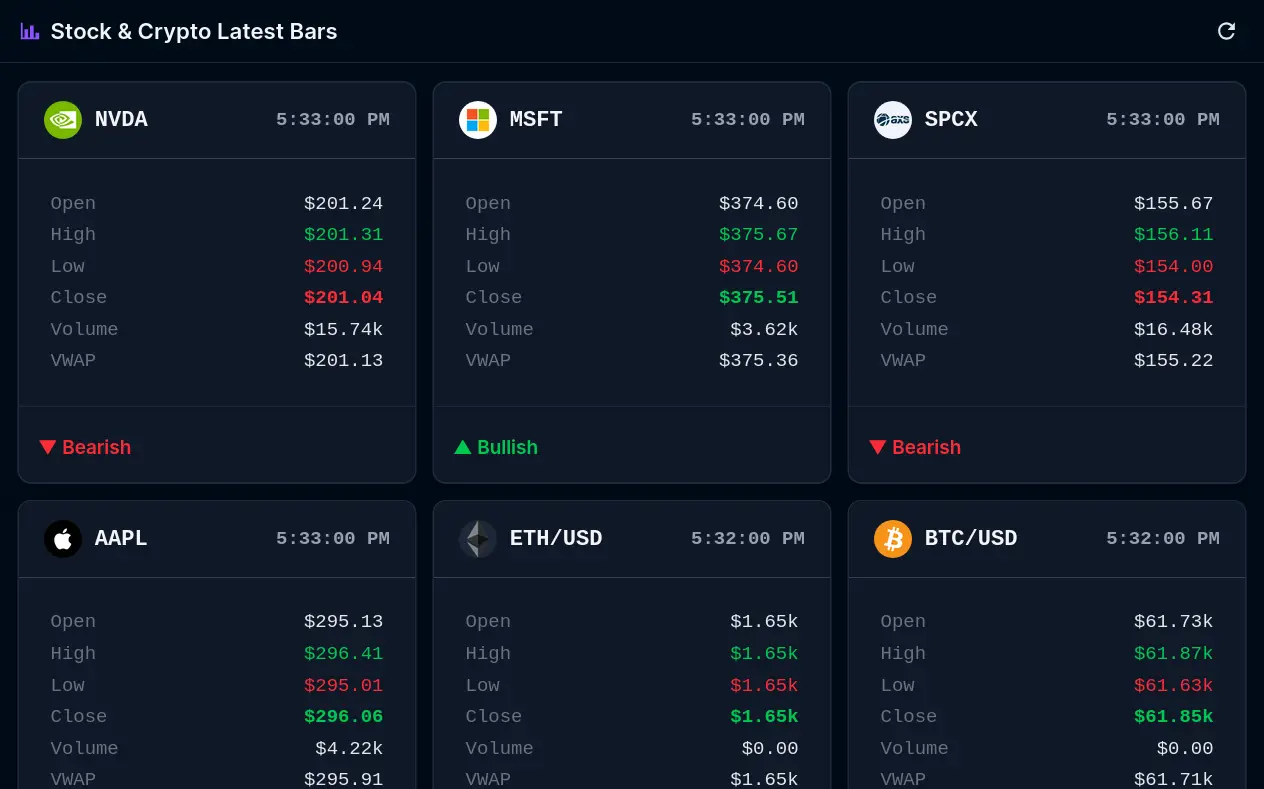Click the MSFT ticker symbol
1264x789 pixels.
(536, 120)
